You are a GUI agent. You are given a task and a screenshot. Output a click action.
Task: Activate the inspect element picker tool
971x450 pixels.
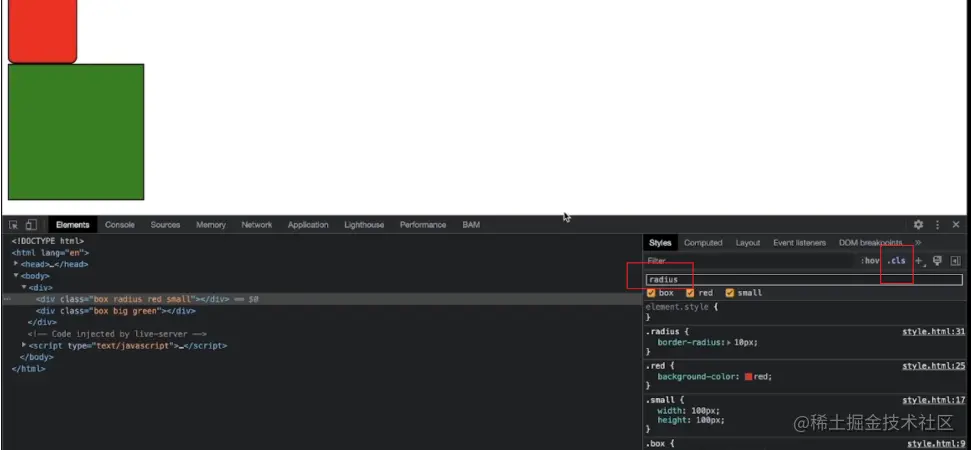14,225
